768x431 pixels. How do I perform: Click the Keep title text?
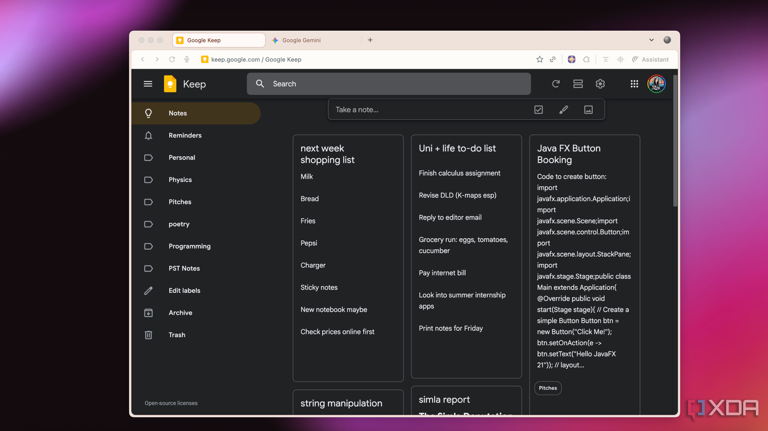coord(194,84)
